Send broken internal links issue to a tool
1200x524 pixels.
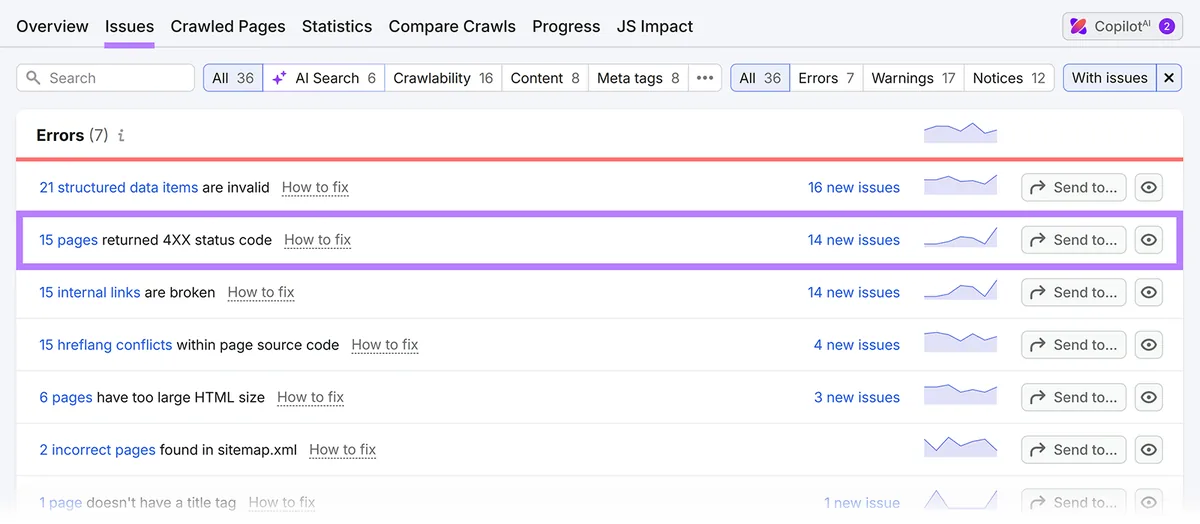[1074, 292]
